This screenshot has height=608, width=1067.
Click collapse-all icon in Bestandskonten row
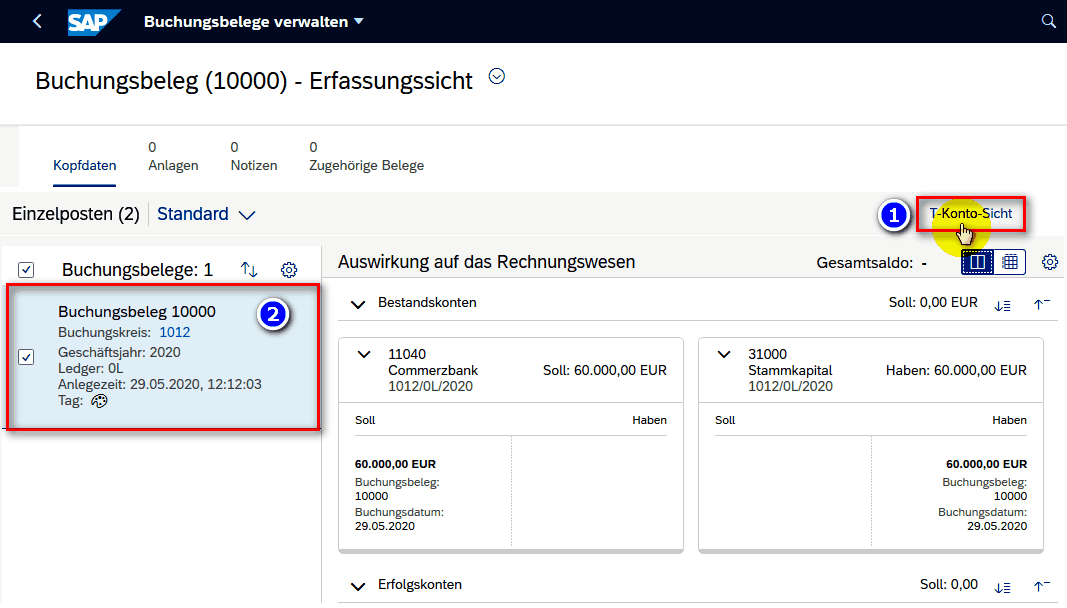pos(1041,304)
